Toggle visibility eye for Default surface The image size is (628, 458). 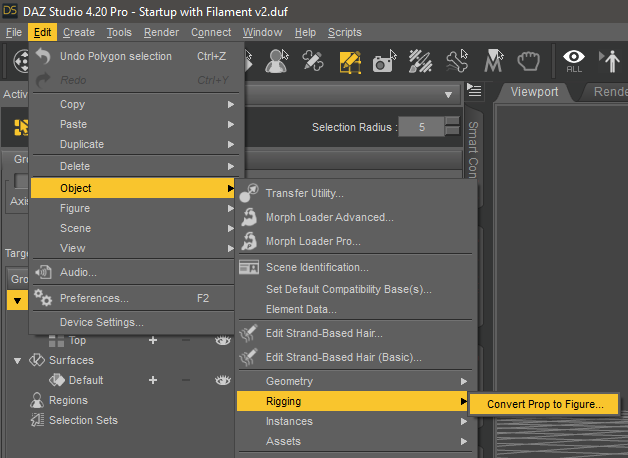[223, 380]
